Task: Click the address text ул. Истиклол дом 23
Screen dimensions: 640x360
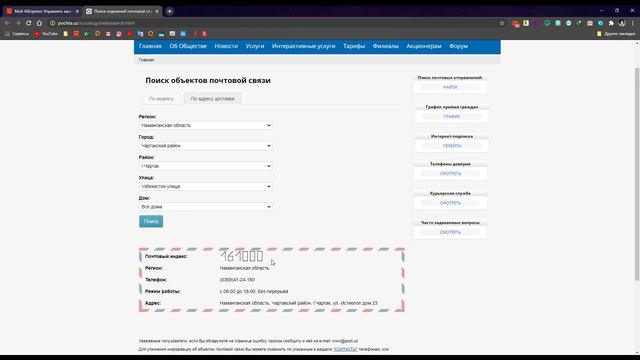Action: pos(355,303)
